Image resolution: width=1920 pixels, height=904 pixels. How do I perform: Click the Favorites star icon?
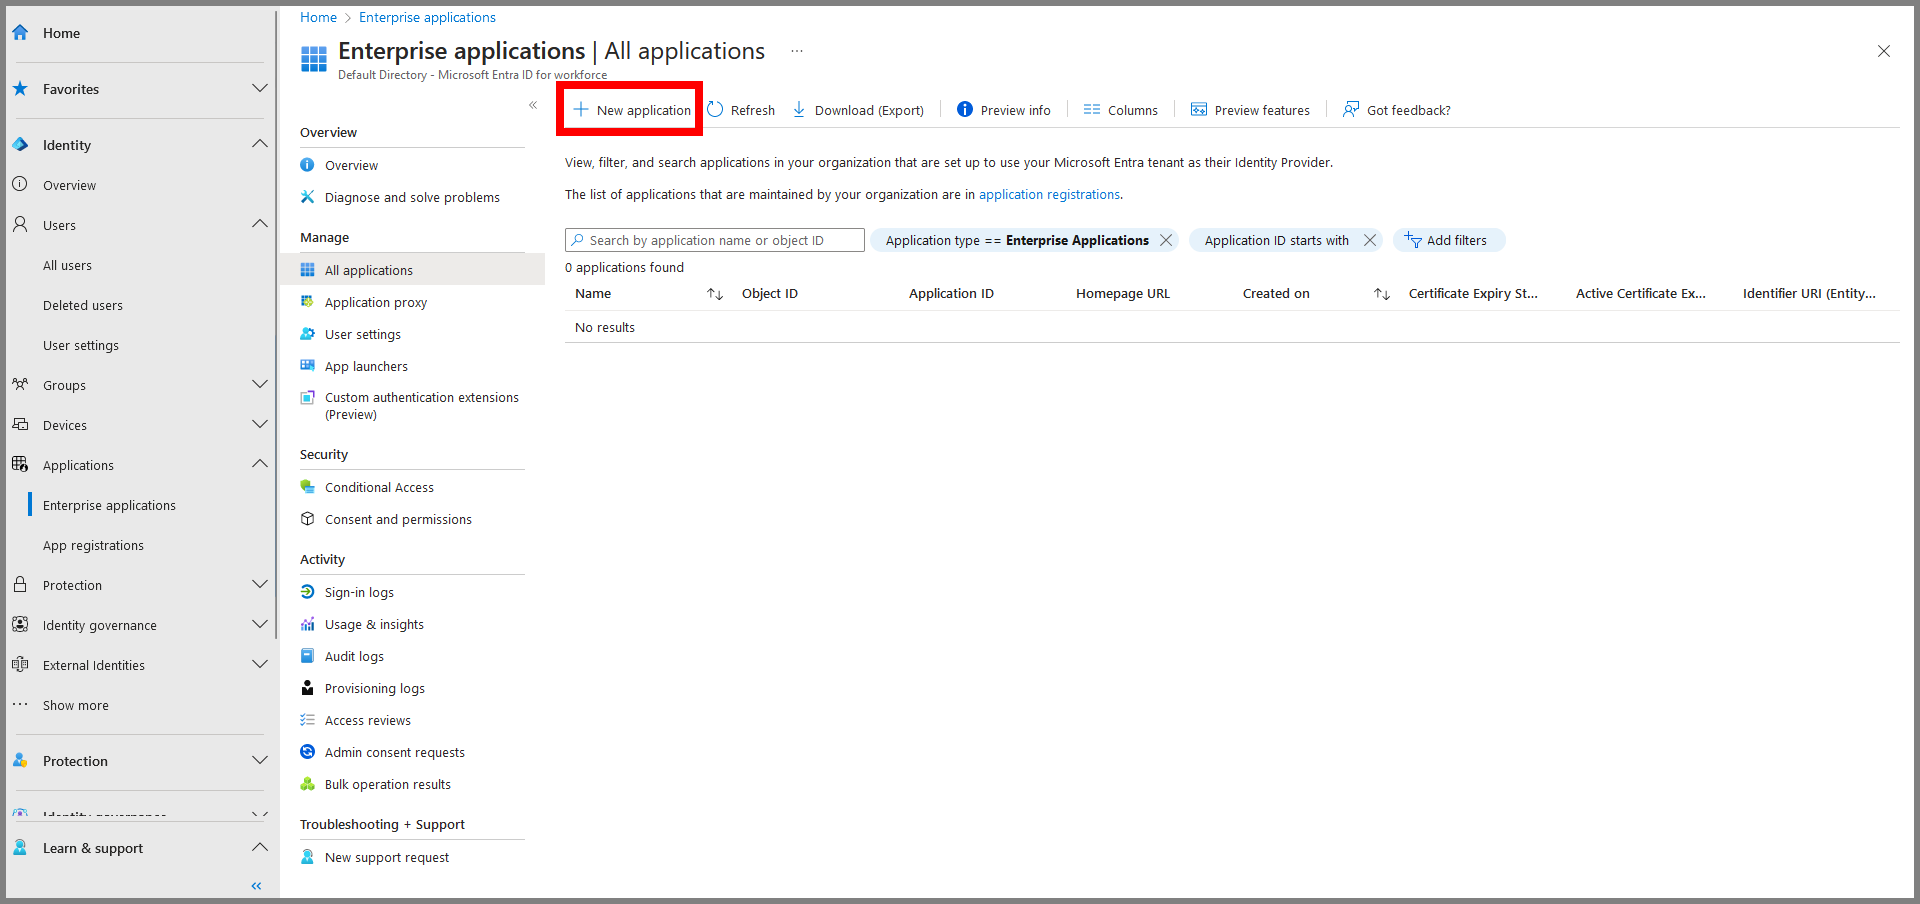pos(20,89)
